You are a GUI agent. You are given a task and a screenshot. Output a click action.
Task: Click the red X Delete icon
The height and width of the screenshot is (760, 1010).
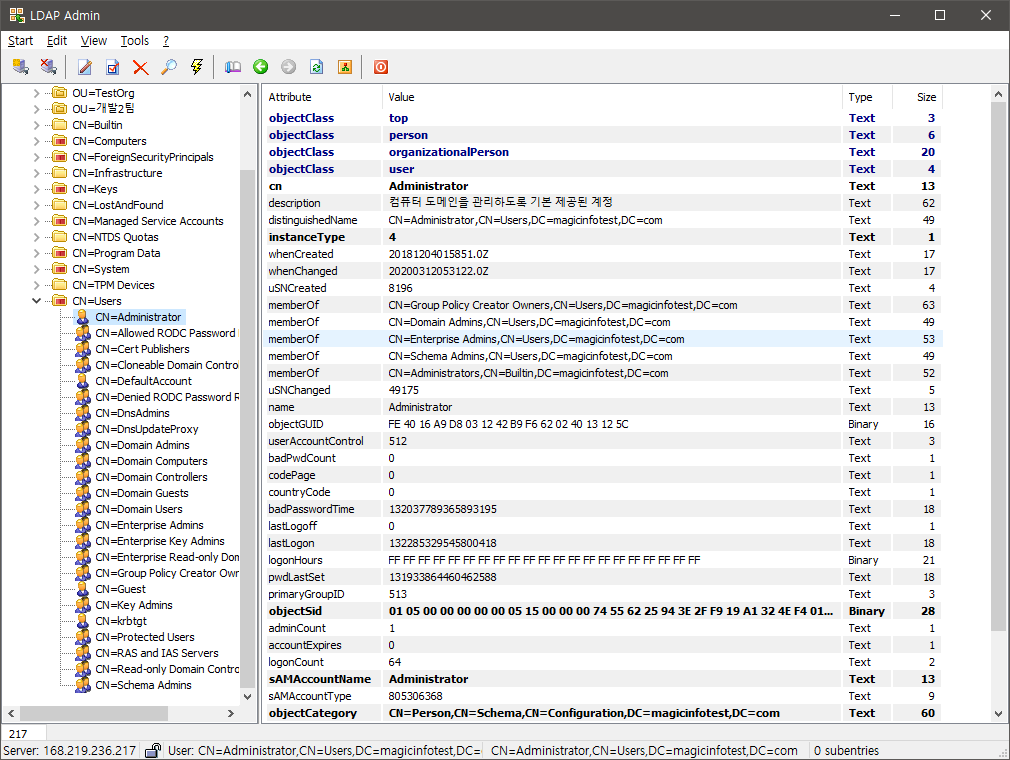point(140,67)
